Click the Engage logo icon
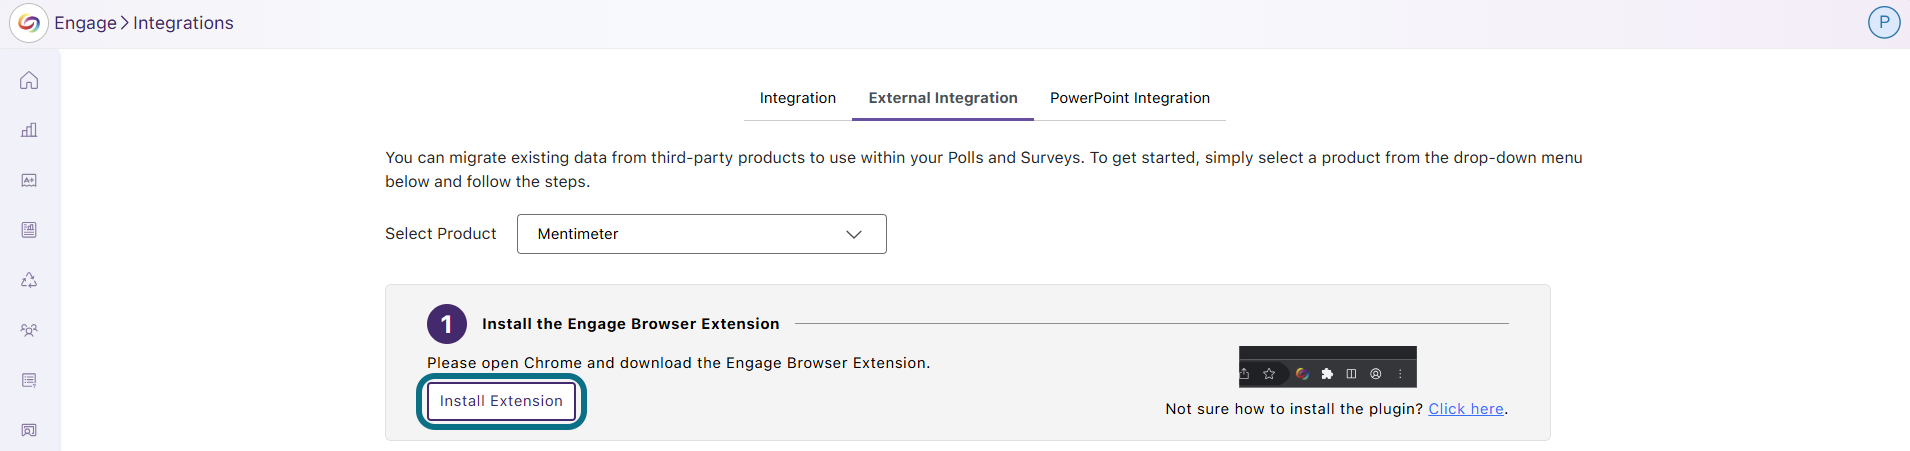Image resolution: width=1910 pixels, height=451 pixels. [x=29, y=23]
